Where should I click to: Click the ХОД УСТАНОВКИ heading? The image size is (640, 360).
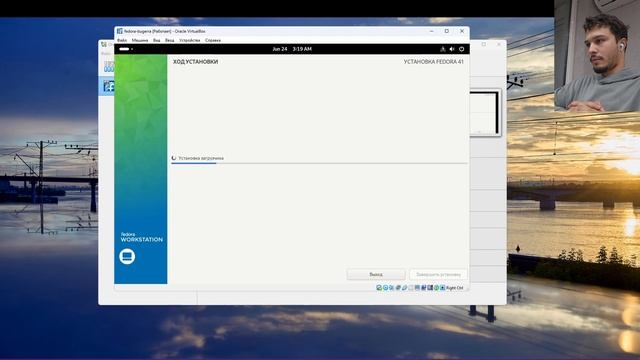pyautogui.click(x=196, y=62)
